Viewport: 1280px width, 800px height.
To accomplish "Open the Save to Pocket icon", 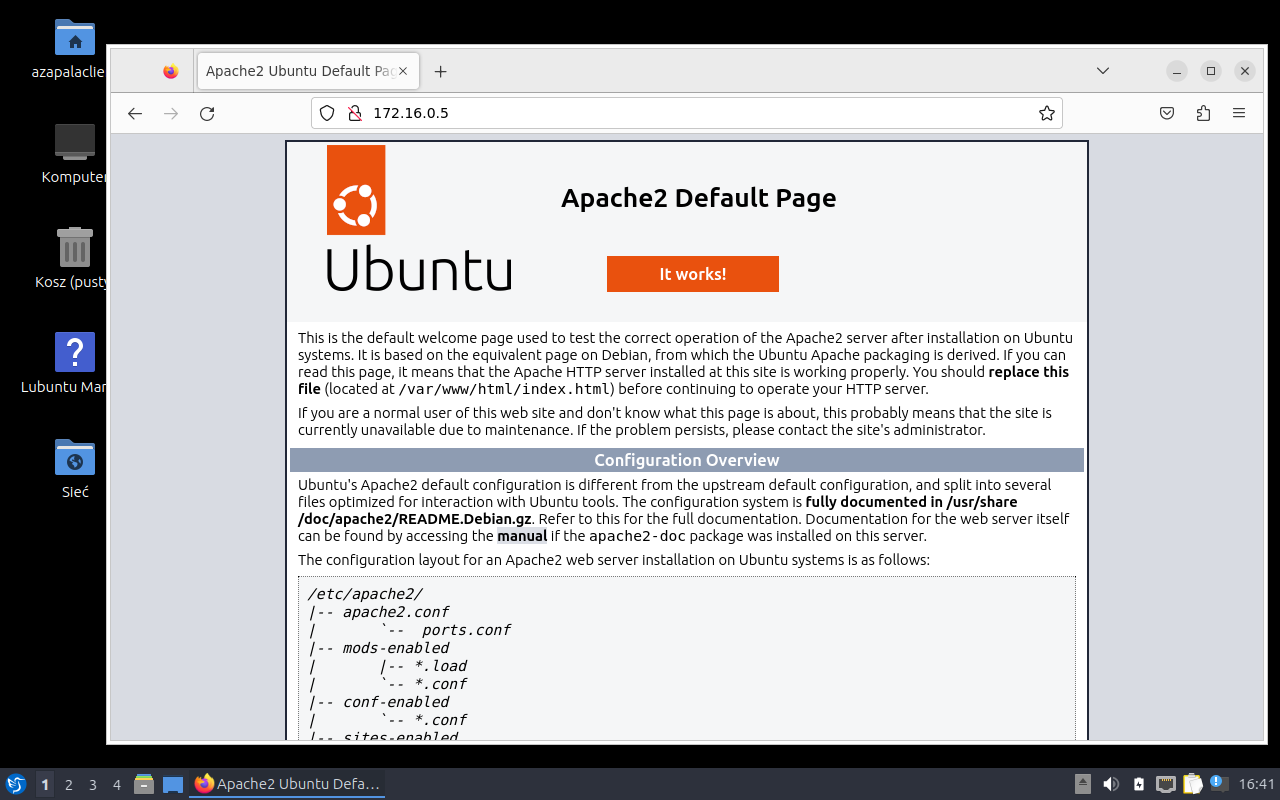I will point(1167,114).
